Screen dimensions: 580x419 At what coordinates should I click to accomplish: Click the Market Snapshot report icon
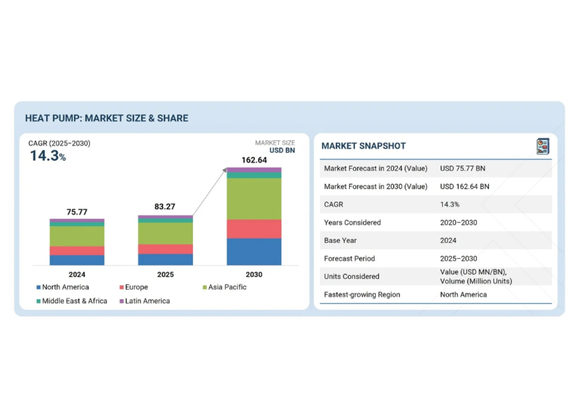pyautogui.click(x=543, y=146)
